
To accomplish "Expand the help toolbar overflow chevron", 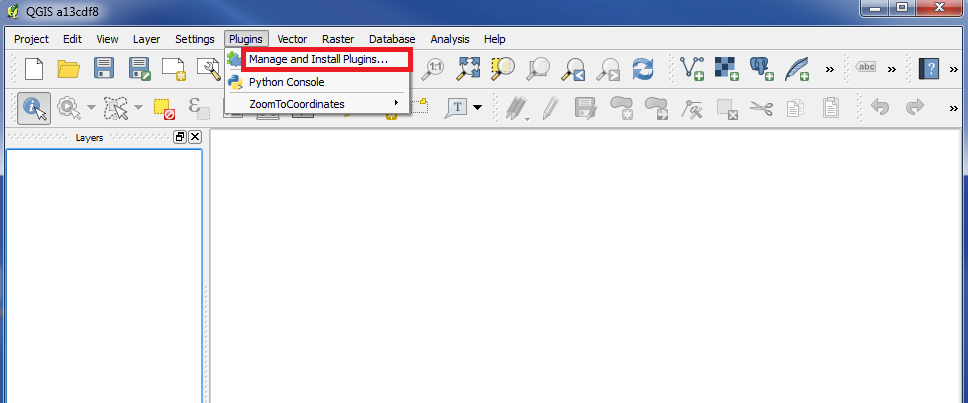I will (953, 69).
